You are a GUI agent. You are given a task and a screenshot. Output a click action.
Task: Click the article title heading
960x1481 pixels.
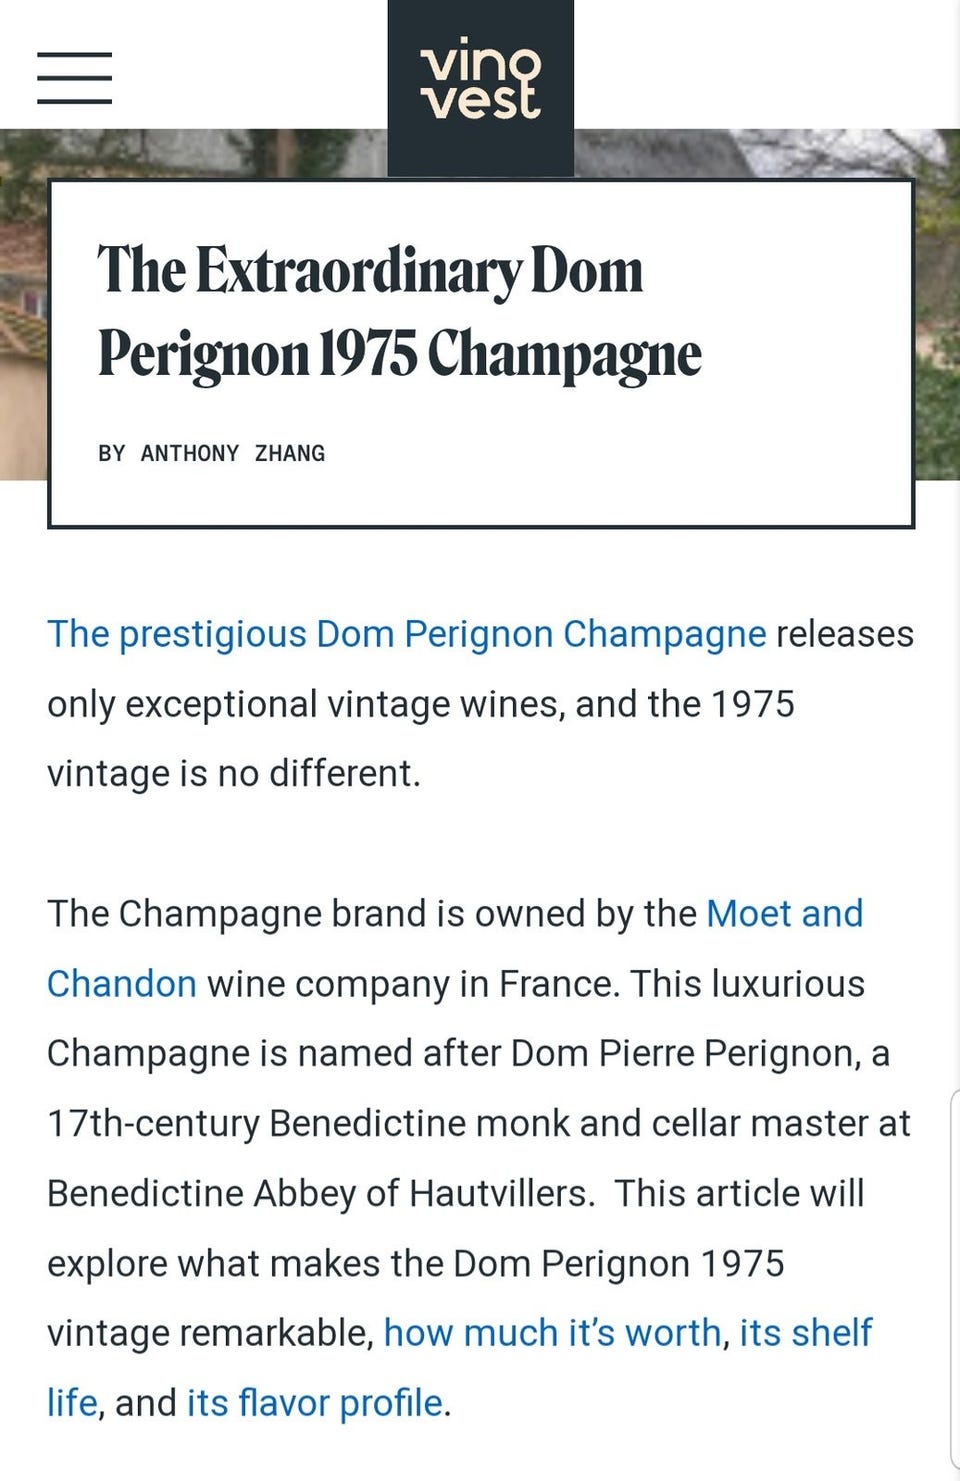click(399, 311)
